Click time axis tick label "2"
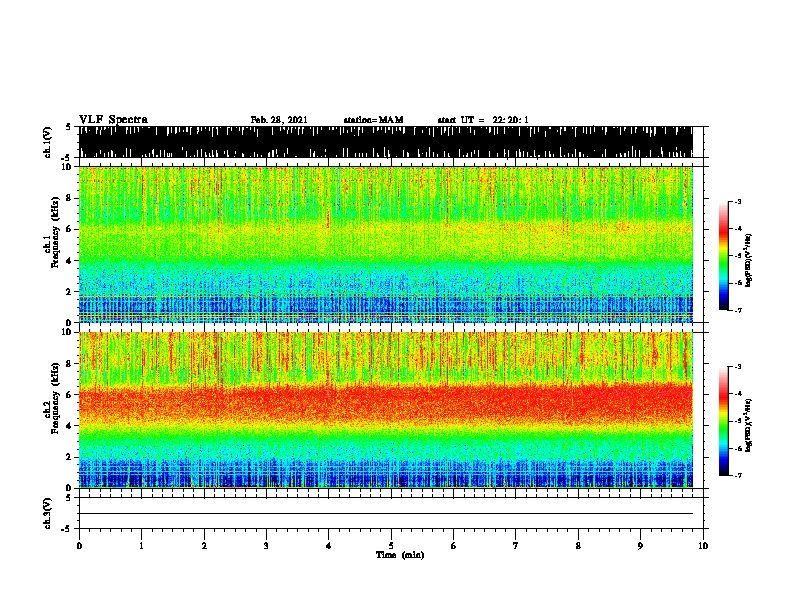This screenshot has height=612, width=792. pos(204,545)
